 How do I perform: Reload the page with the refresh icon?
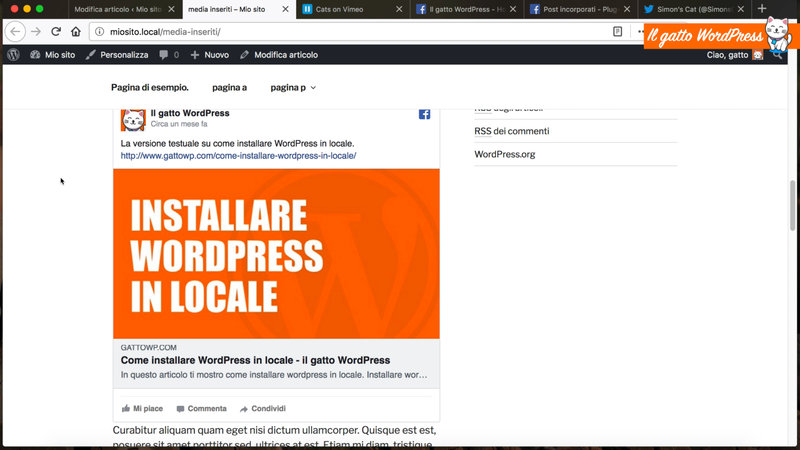point(56,32)
